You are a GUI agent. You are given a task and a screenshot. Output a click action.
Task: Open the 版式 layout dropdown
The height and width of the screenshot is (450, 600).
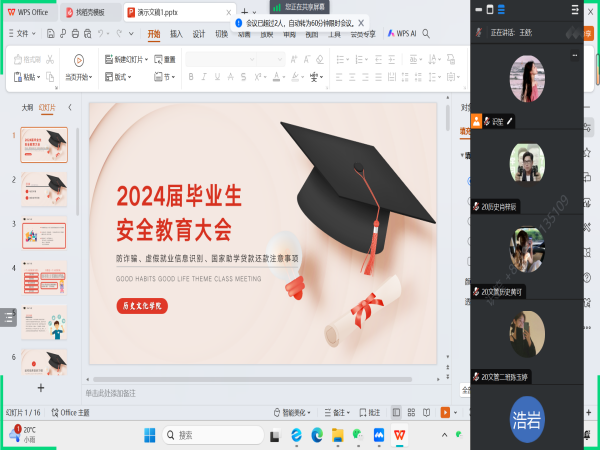click(118, 77)
